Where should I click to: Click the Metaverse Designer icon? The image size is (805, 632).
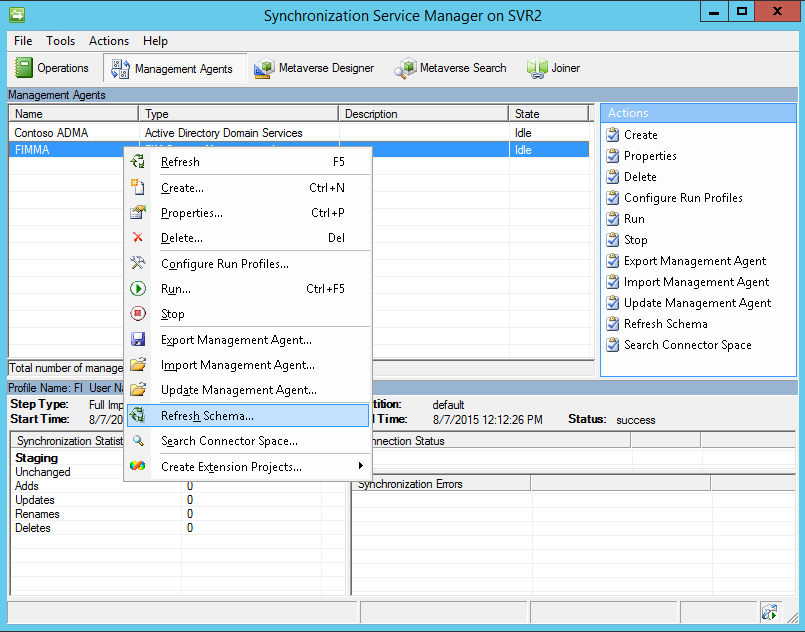coord(264,68)
